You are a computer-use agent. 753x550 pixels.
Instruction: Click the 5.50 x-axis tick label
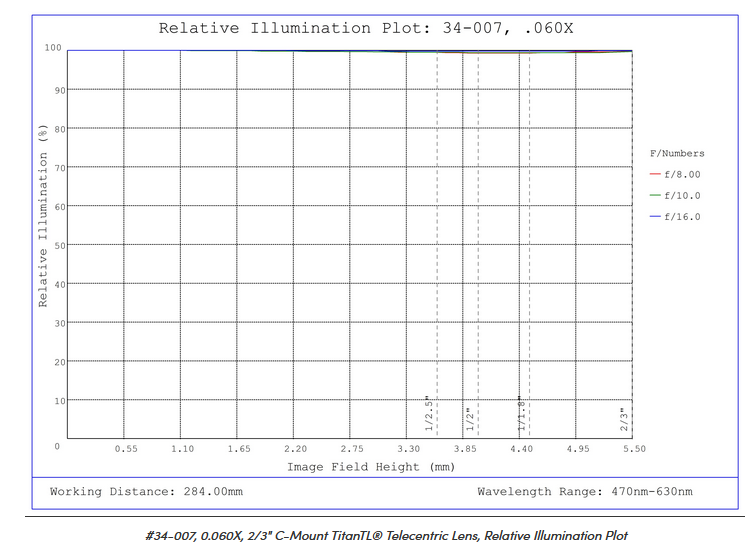pyautogui.click(x=634, y=449)
